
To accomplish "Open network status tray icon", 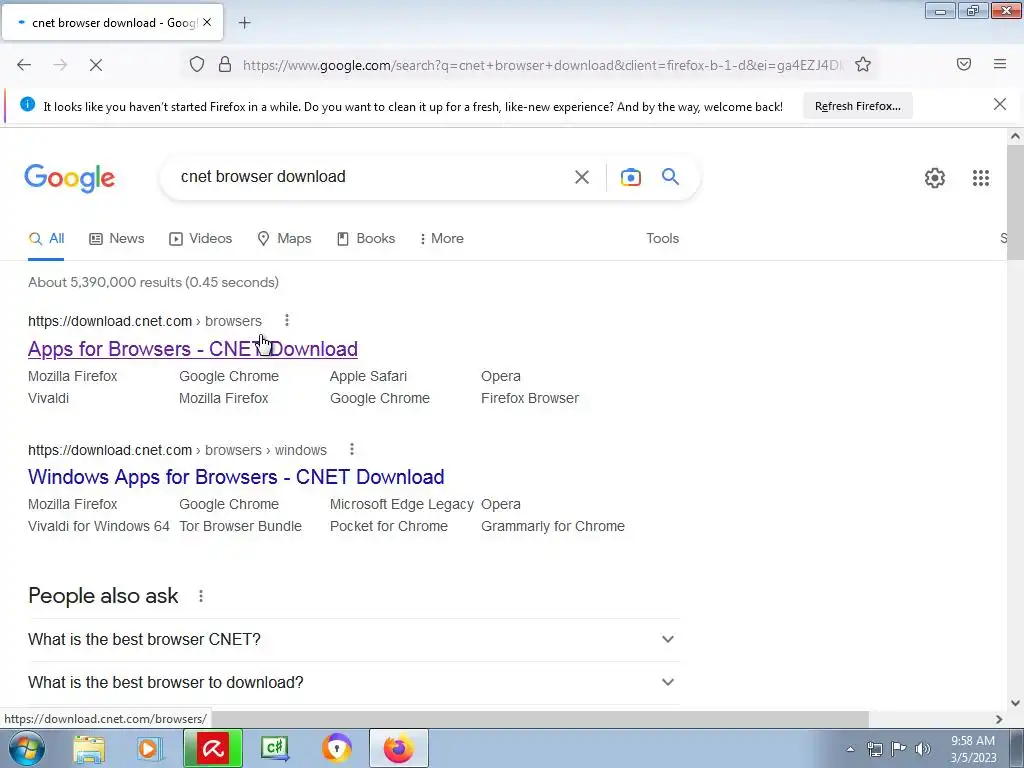I will (874, 749).
